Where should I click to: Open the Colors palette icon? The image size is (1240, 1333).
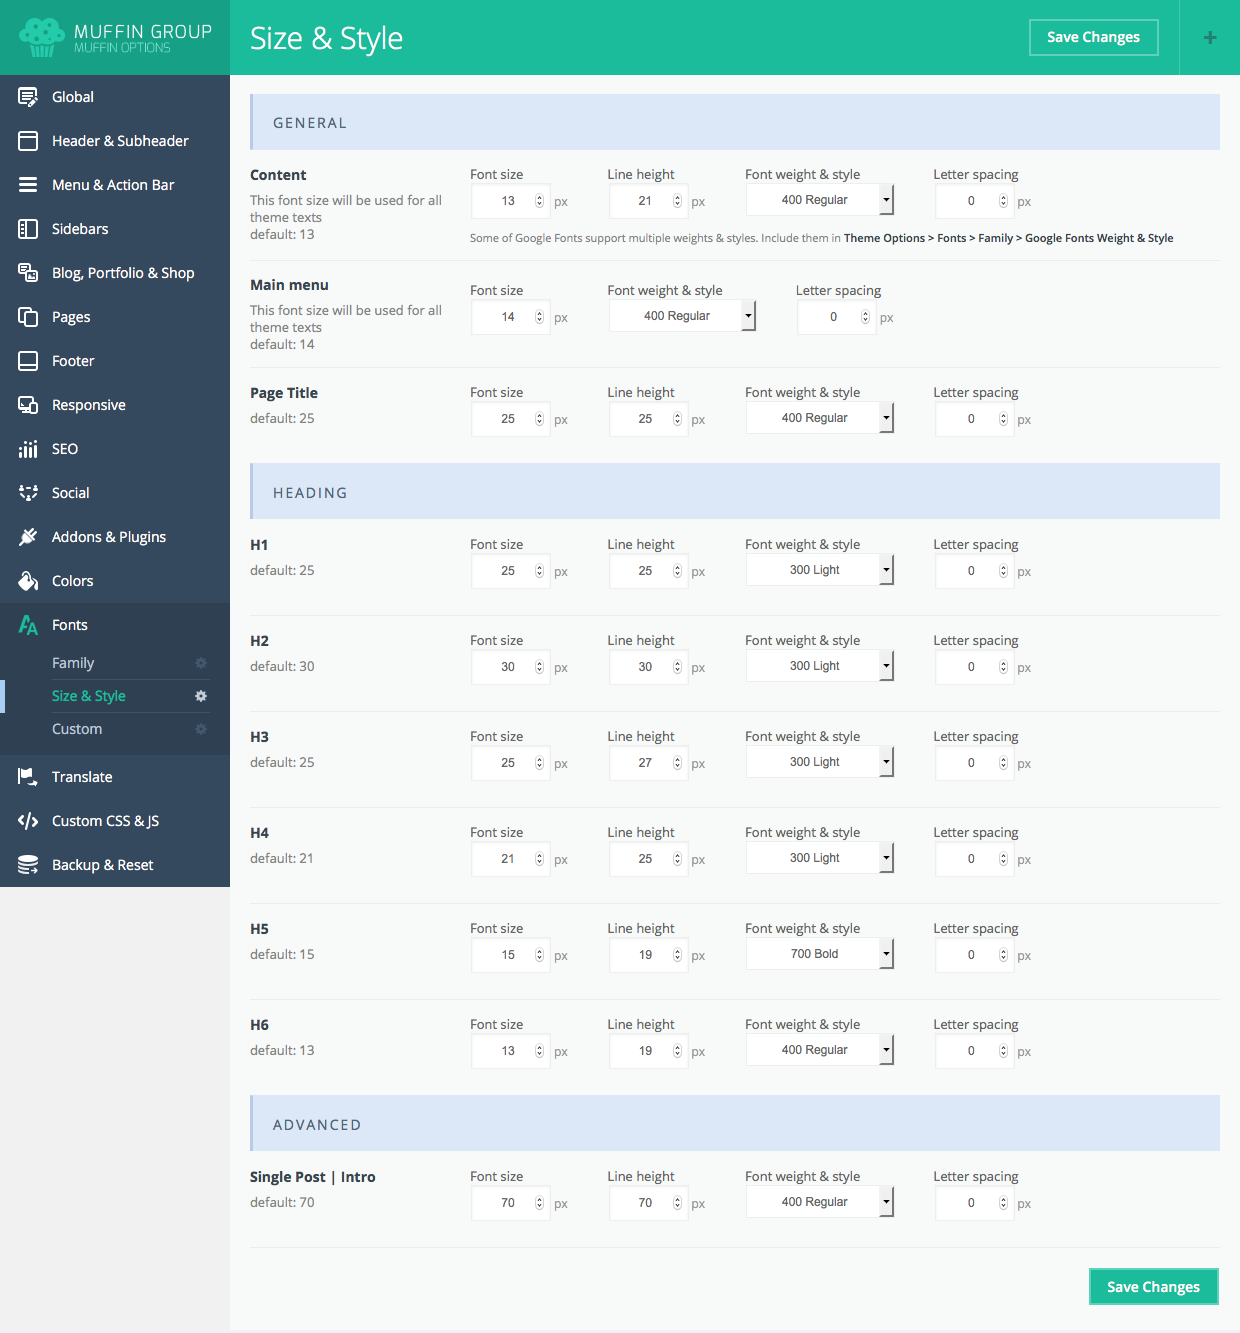tap(27, 580)
